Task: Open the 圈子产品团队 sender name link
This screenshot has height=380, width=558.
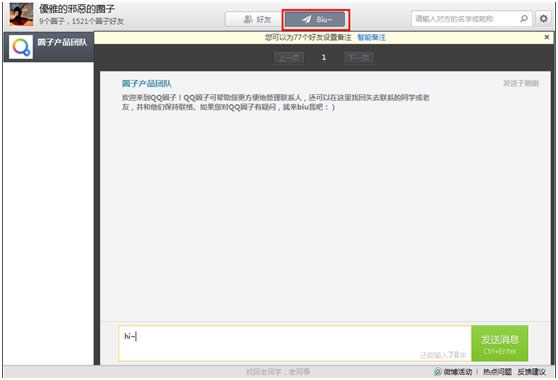Action: coord(147,84)
